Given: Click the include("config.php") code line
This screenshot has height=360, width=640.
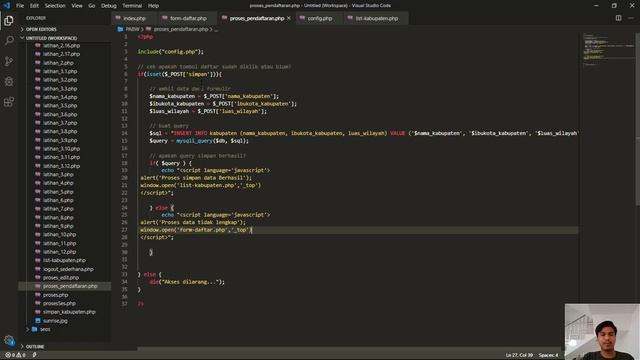Looking at the screenshot, I should (x=171, y=52).
